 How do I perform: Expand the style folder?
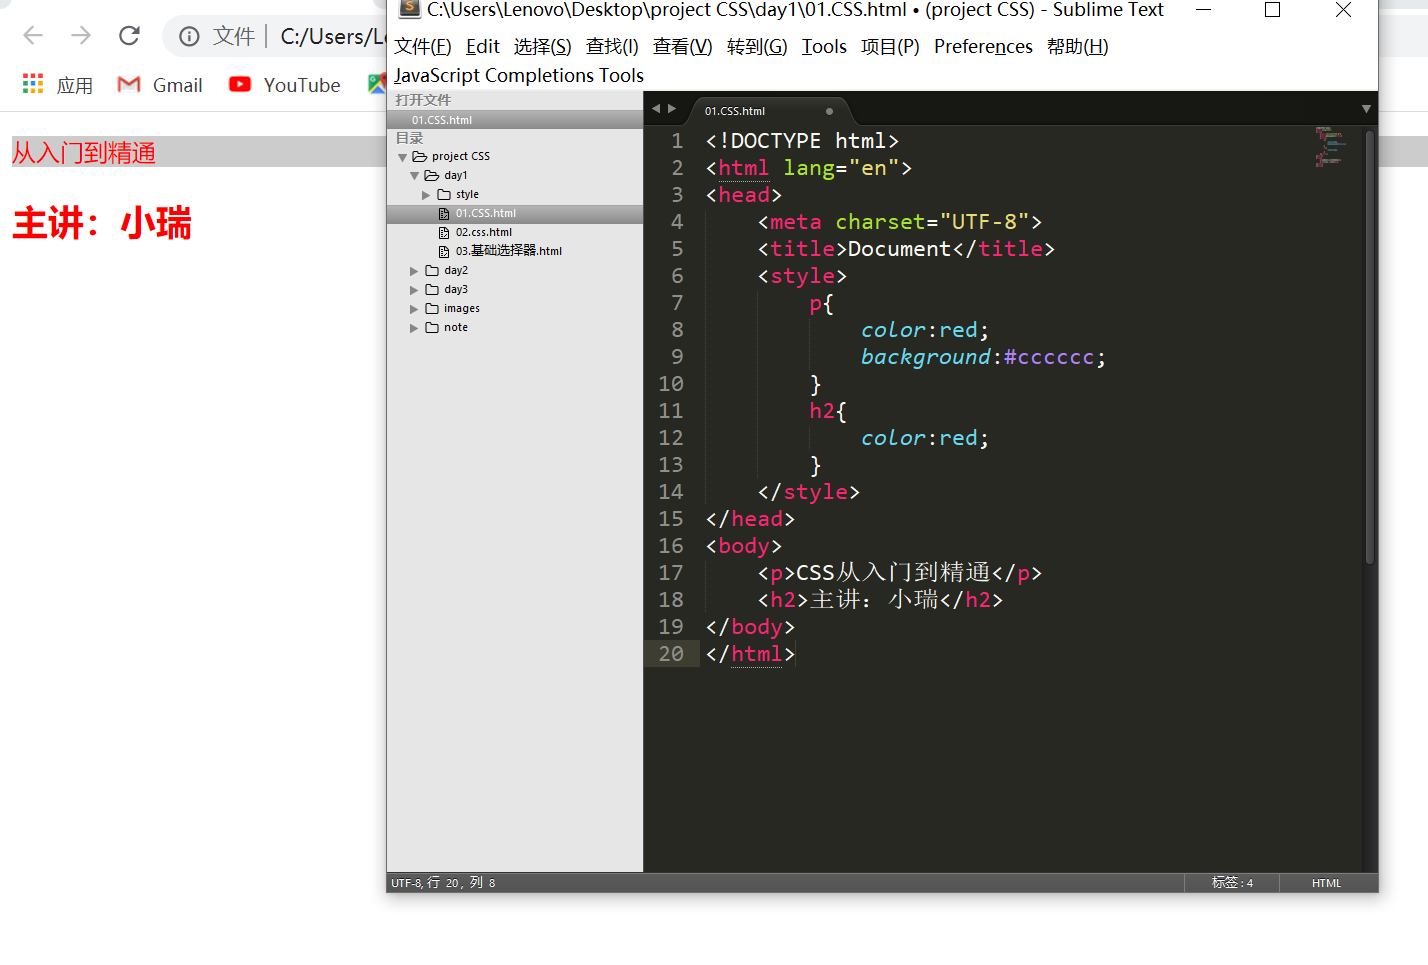tap(426, 195)
